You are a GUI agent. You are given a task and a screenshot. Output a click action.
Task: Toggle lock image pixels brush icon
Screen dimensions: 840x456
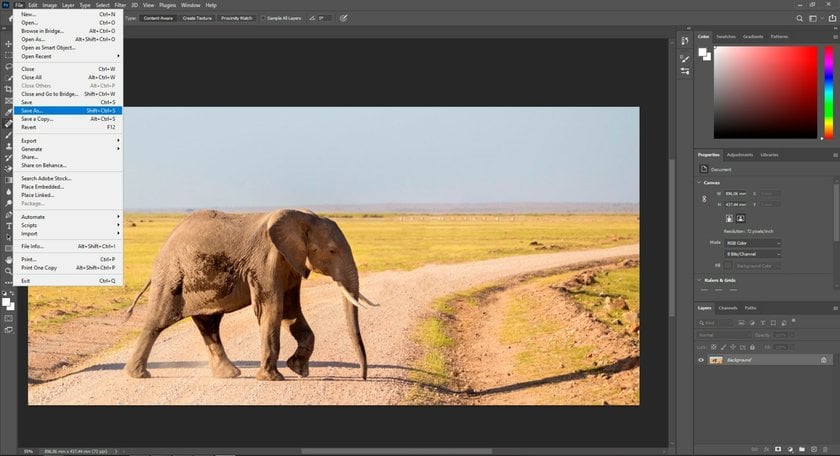[x=723, y=347]
